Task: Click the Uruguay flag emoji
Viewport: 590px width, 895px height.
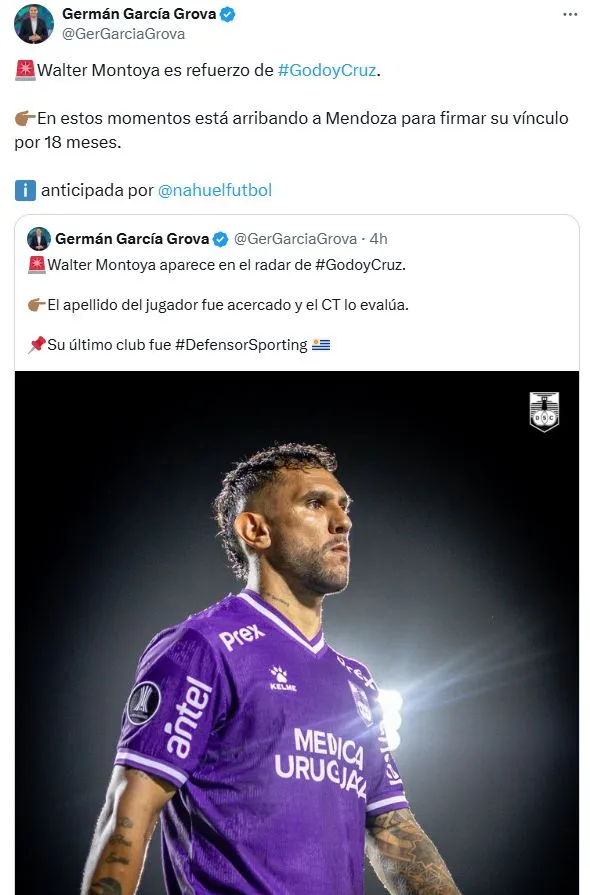Action: (x=321, y=345)
